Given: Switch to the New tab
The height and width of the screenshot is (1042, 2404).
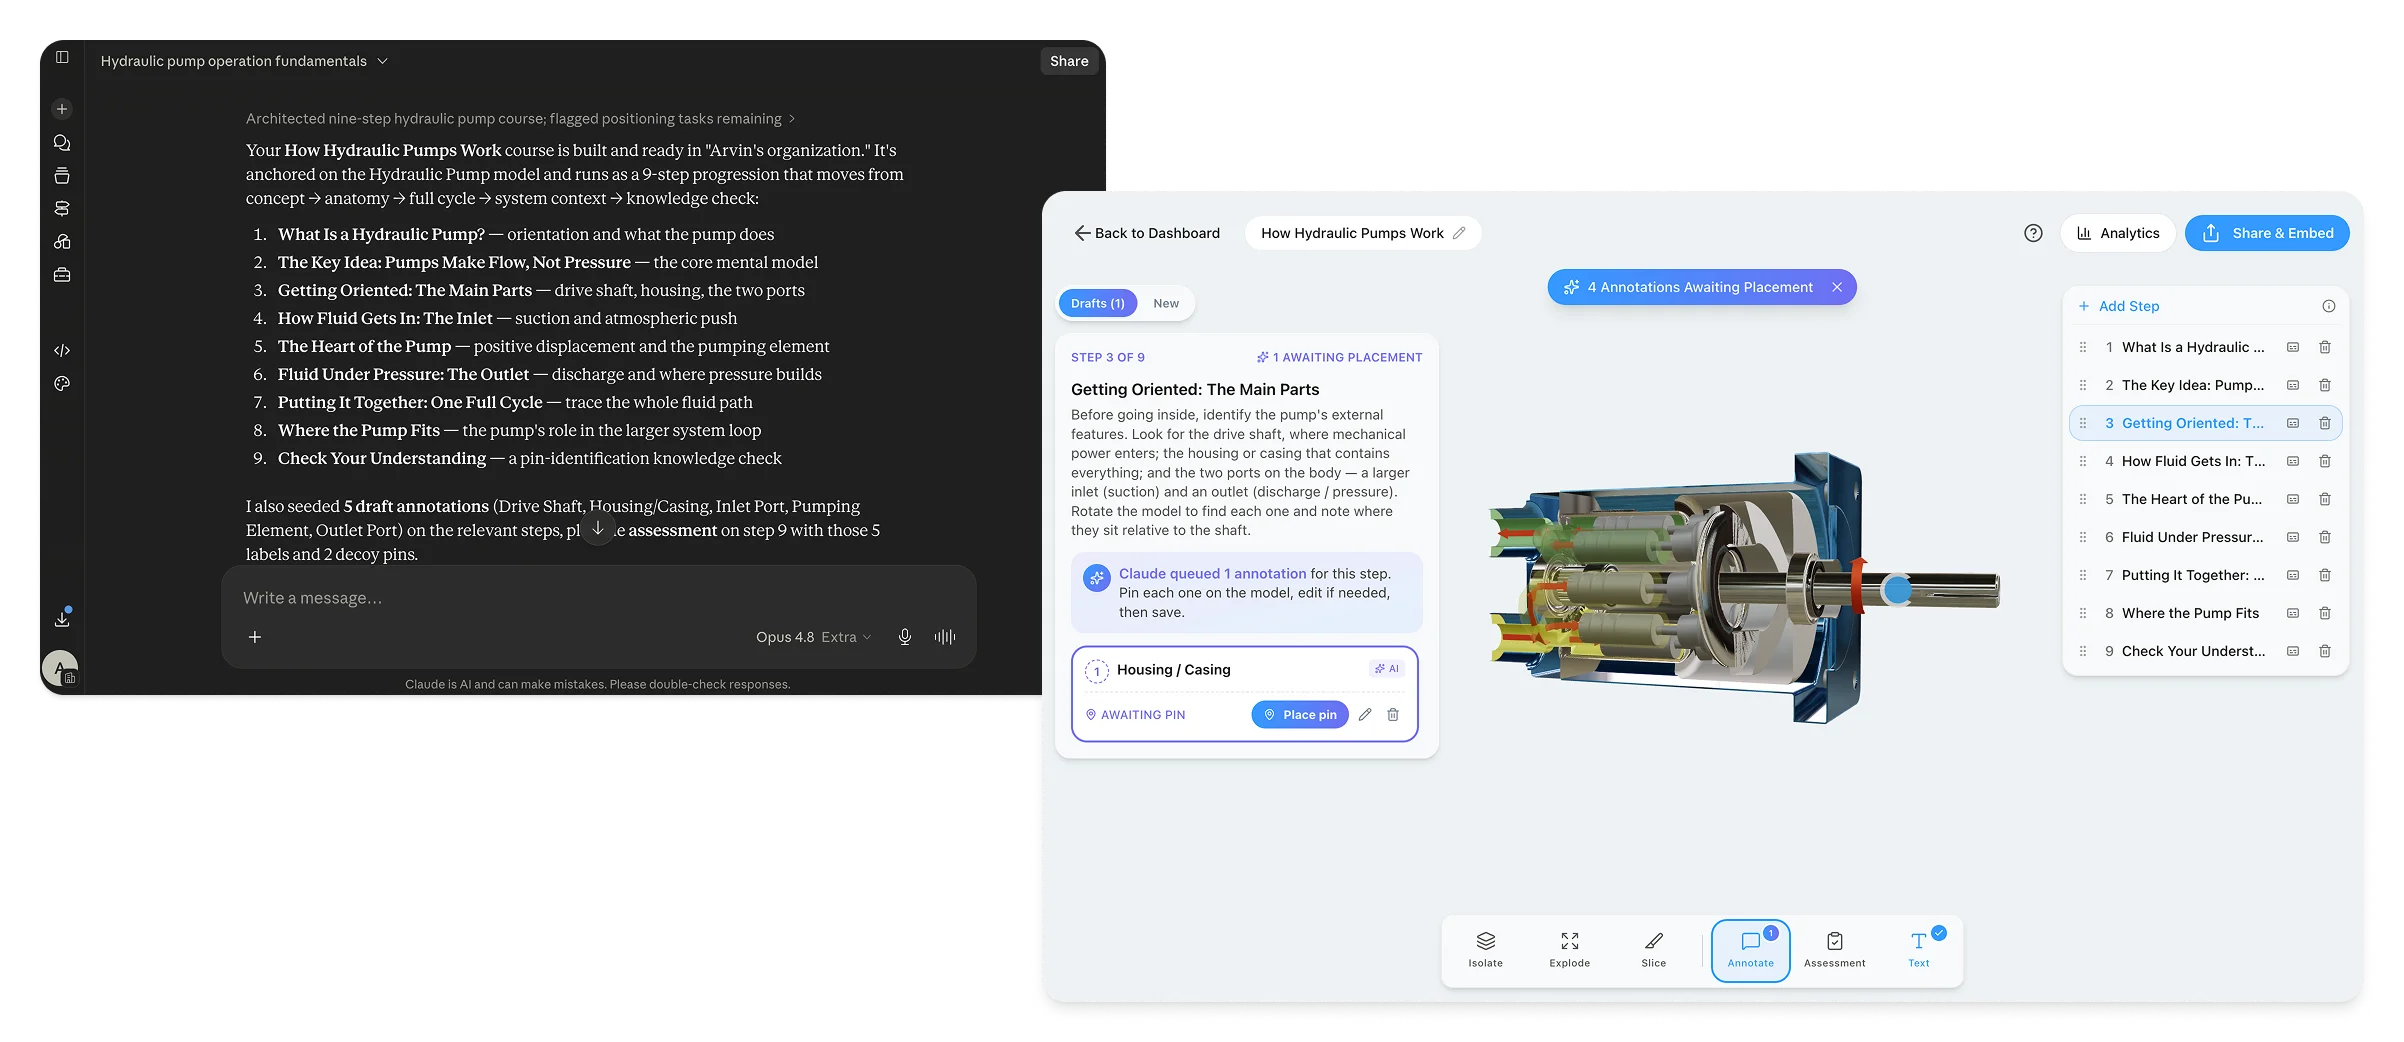Looking at the screenshot, I should pos(1166,303).
